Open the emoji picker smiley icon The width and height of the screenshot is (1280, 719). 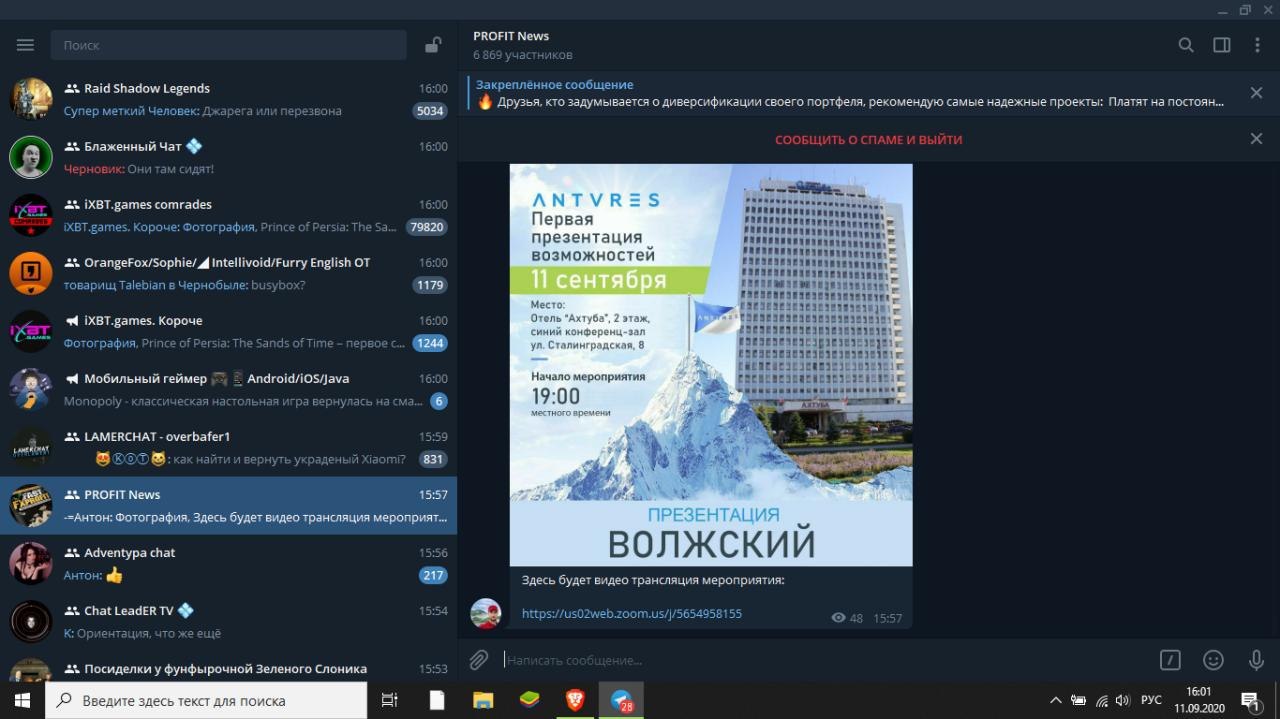(1213, 660)
